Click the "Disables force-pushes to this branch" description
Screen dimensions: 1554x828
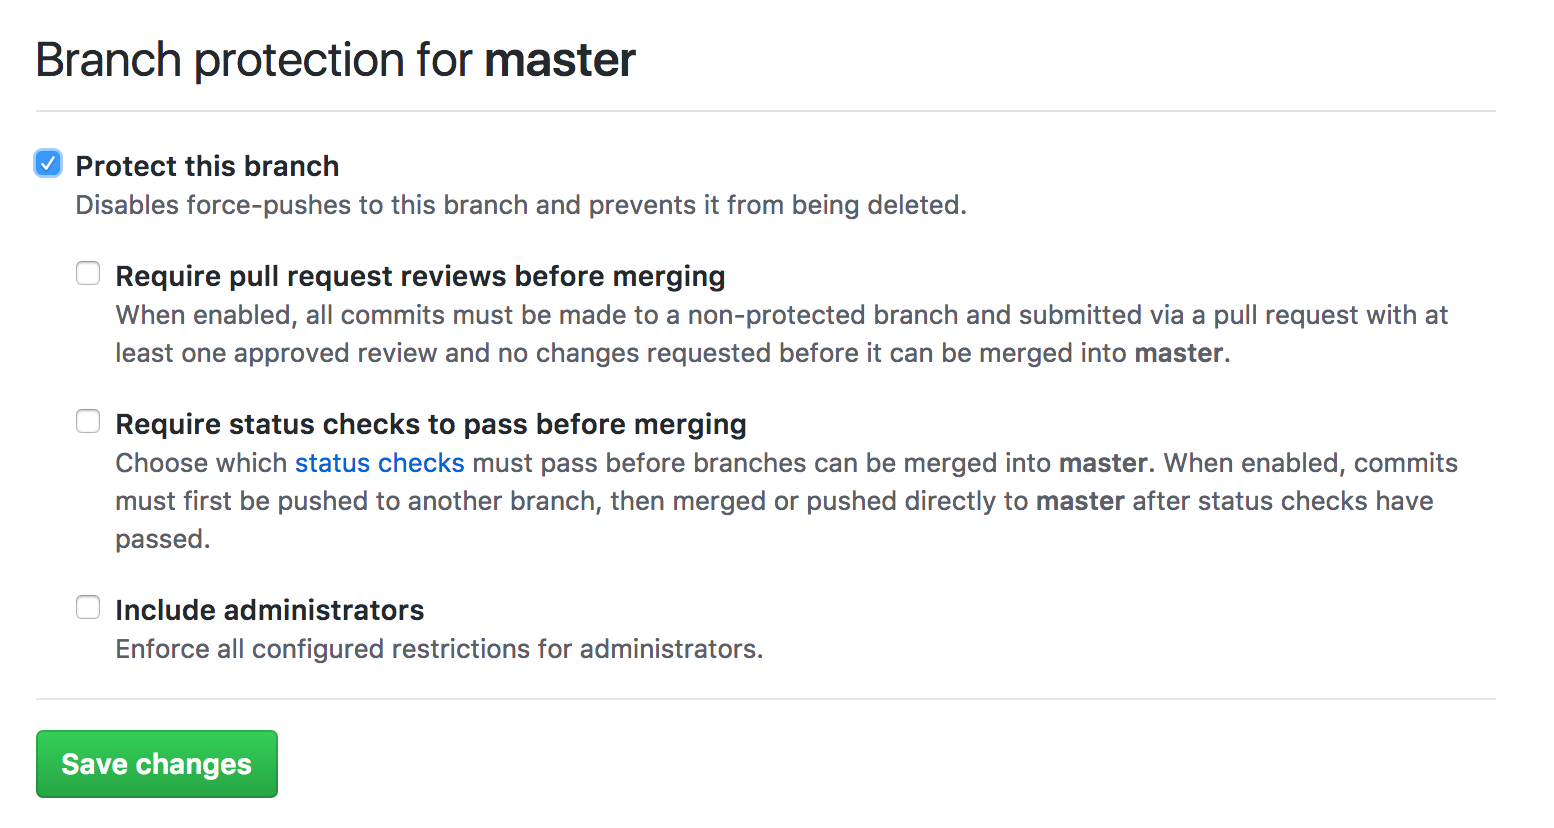coord(520,205)
